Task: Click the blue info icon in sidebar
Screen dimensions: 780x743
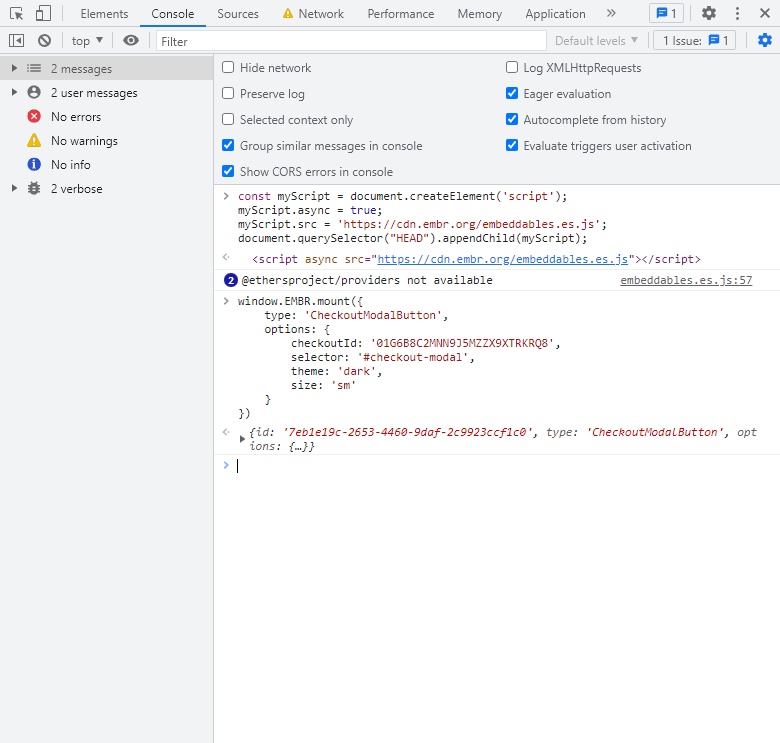Action: (x=34, y=164)
